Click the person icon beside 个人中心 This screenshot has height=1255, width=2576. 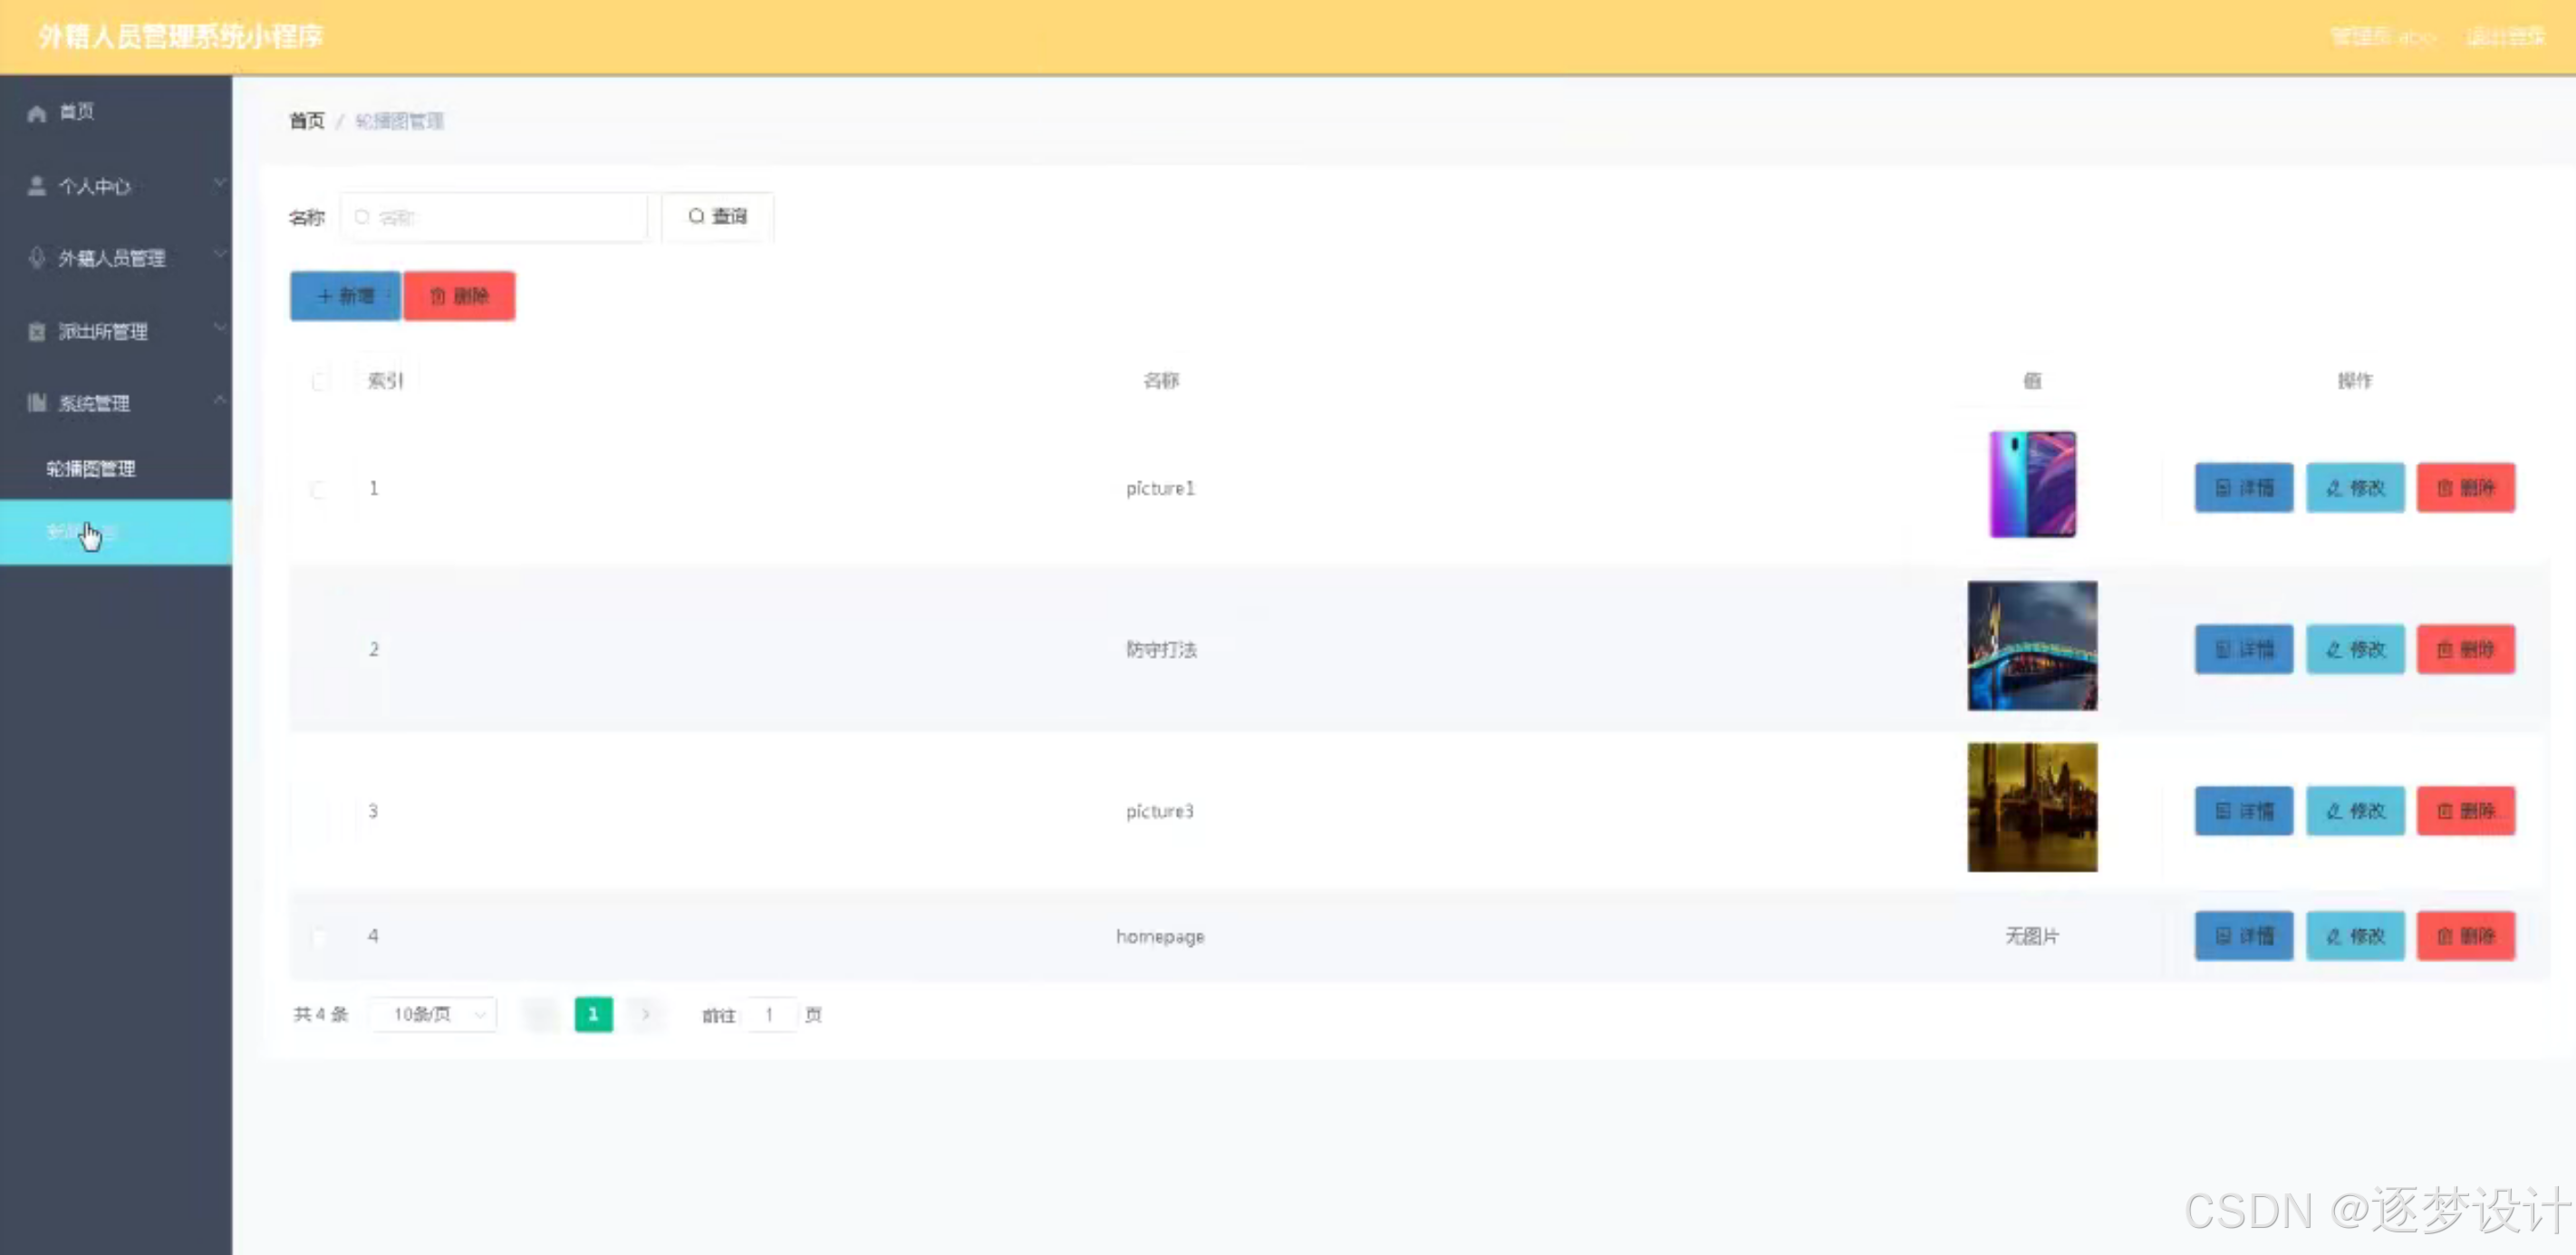[x=37, y=186]
